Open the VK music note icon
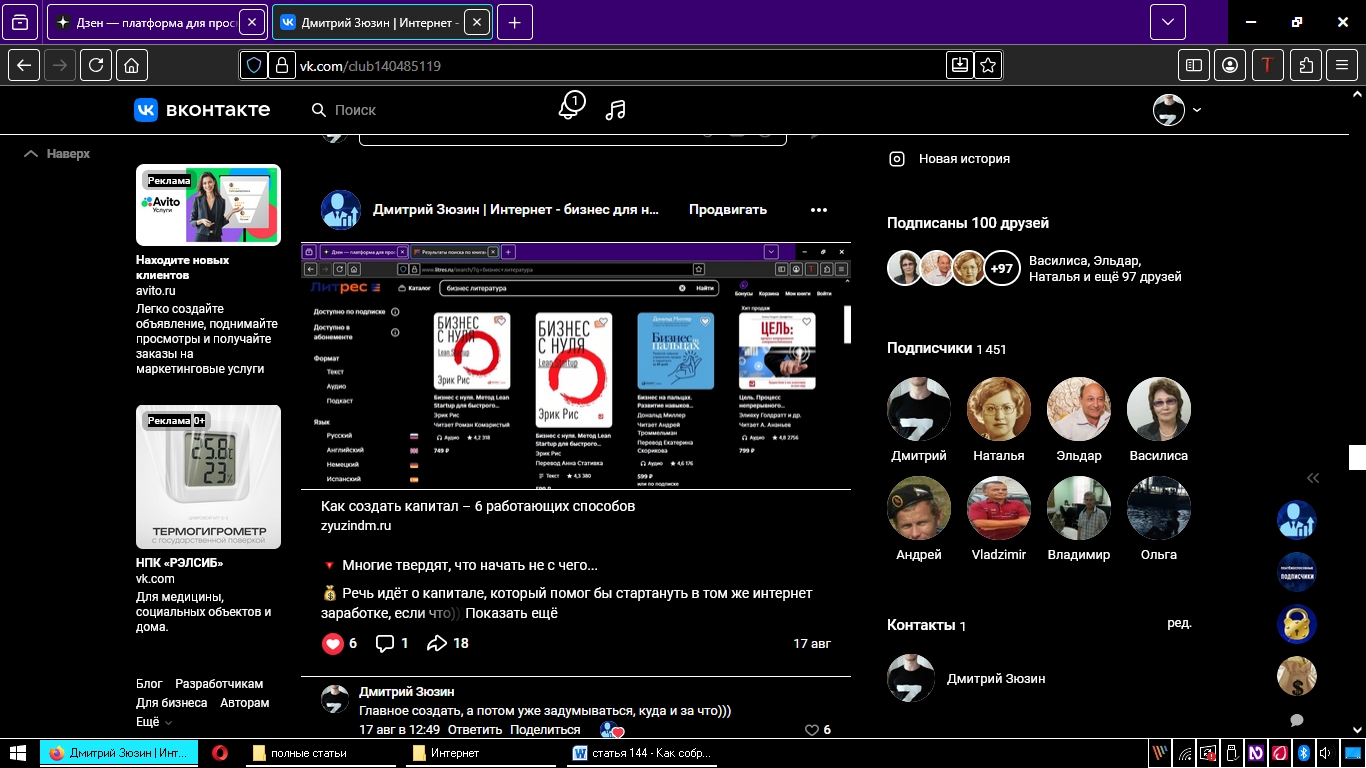This screenshot has width=1366, height=768. 616,110
